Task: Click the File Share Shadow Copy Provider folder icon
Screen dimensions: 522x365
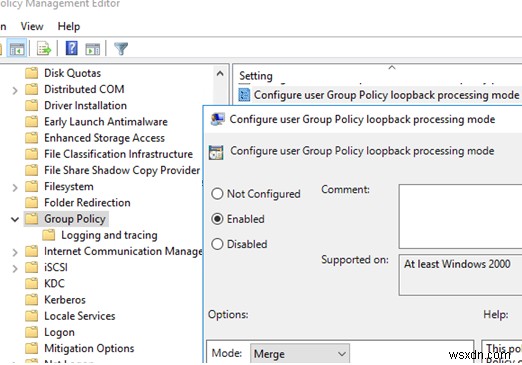Action: pyautogui.click(x=32, y=170)
